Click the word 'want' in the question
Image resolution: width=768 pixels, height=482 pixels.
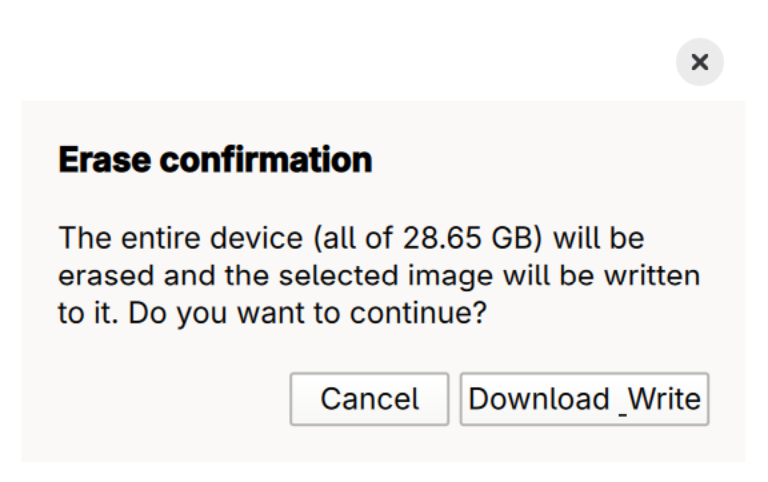270,313
